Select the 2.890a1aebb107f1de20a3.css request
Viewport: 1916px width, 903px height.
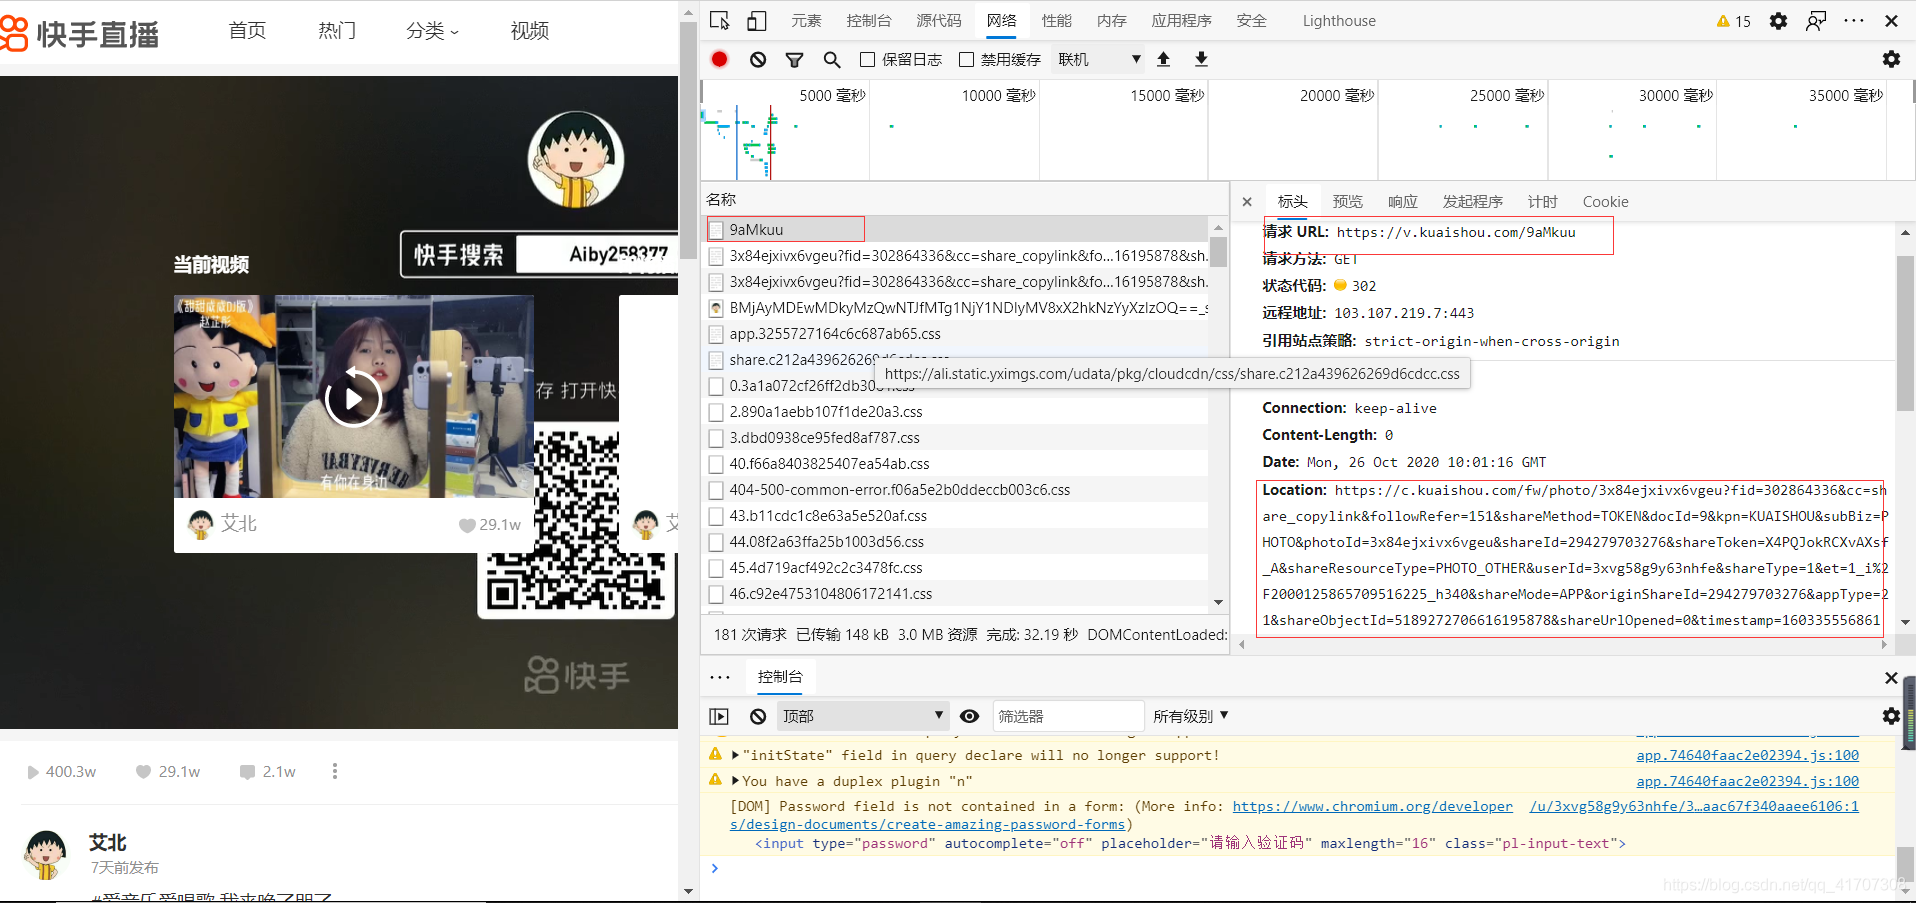point(955,412)
